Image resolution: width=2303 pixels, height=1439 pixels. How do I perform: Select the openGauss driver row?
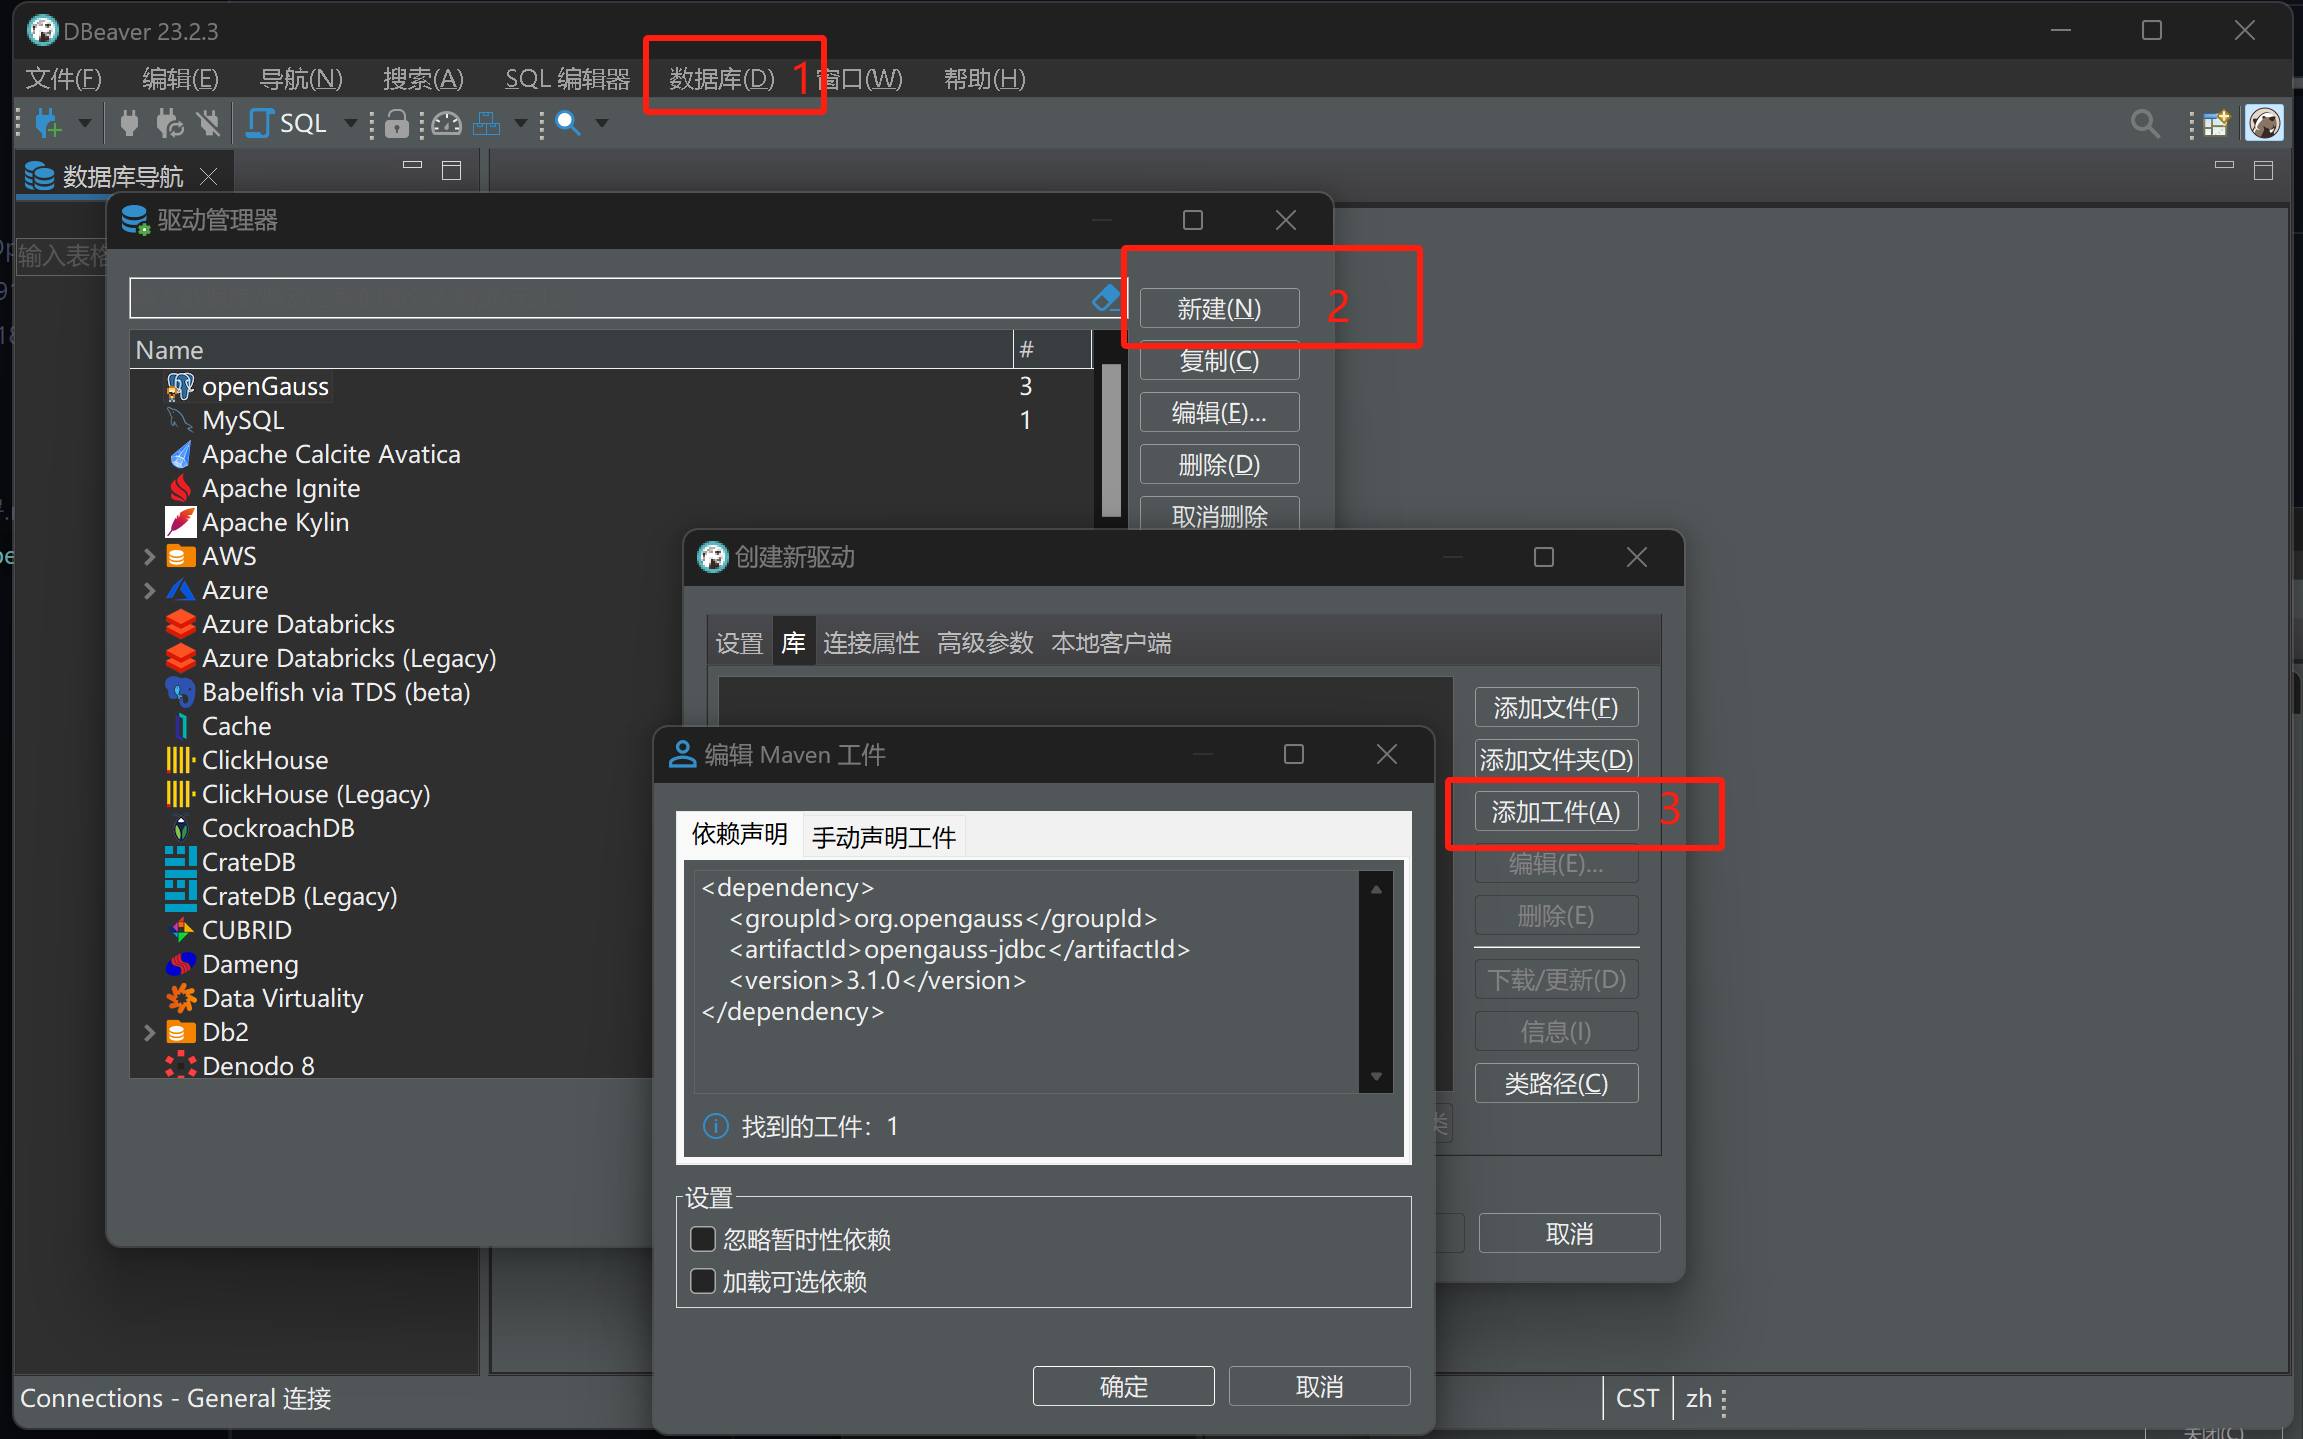(x=610, y=386)
